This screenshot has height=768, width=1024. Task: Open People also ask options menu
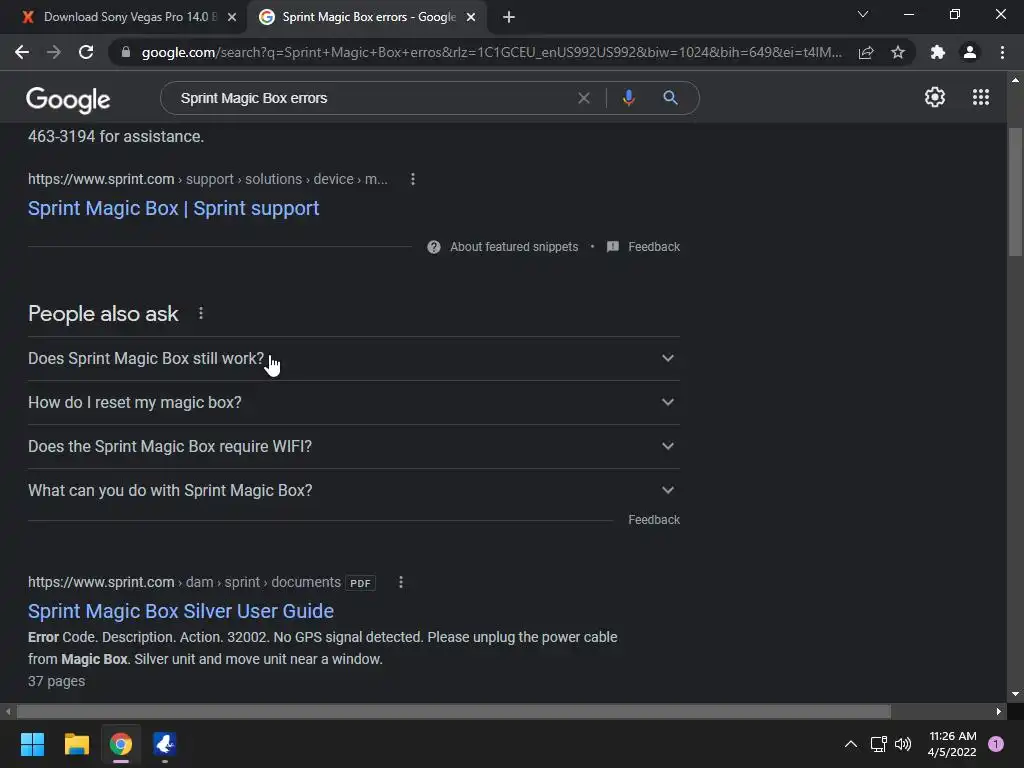click(201, 313)
